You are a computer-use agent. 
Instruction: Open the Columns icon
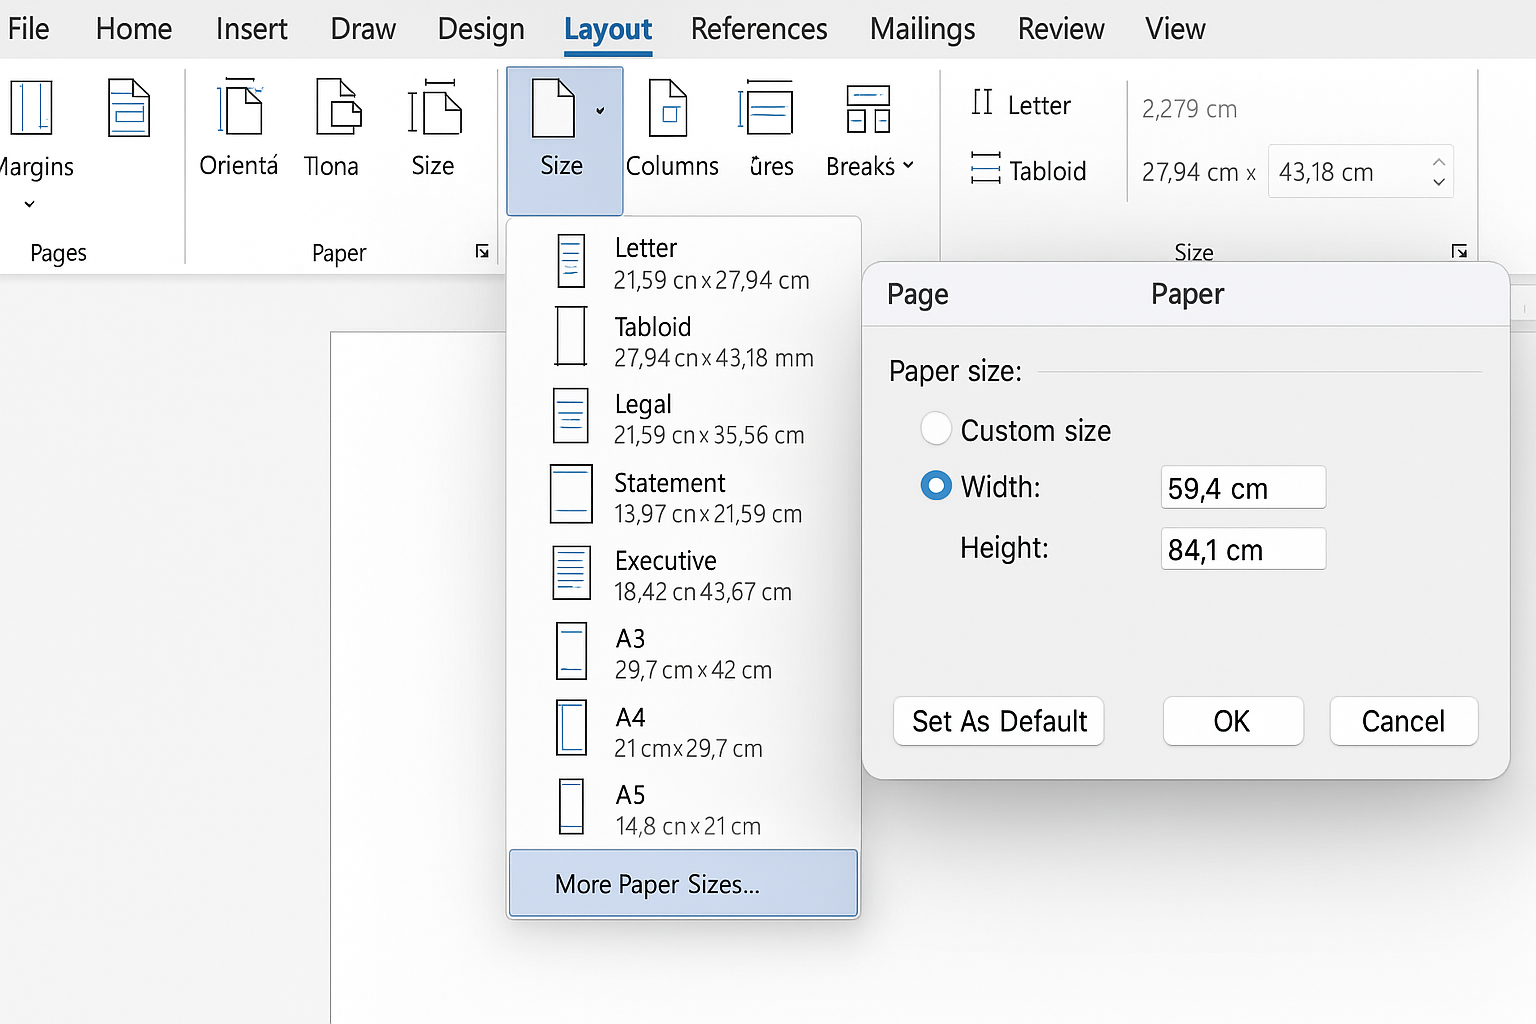click(x=668, y=108)
